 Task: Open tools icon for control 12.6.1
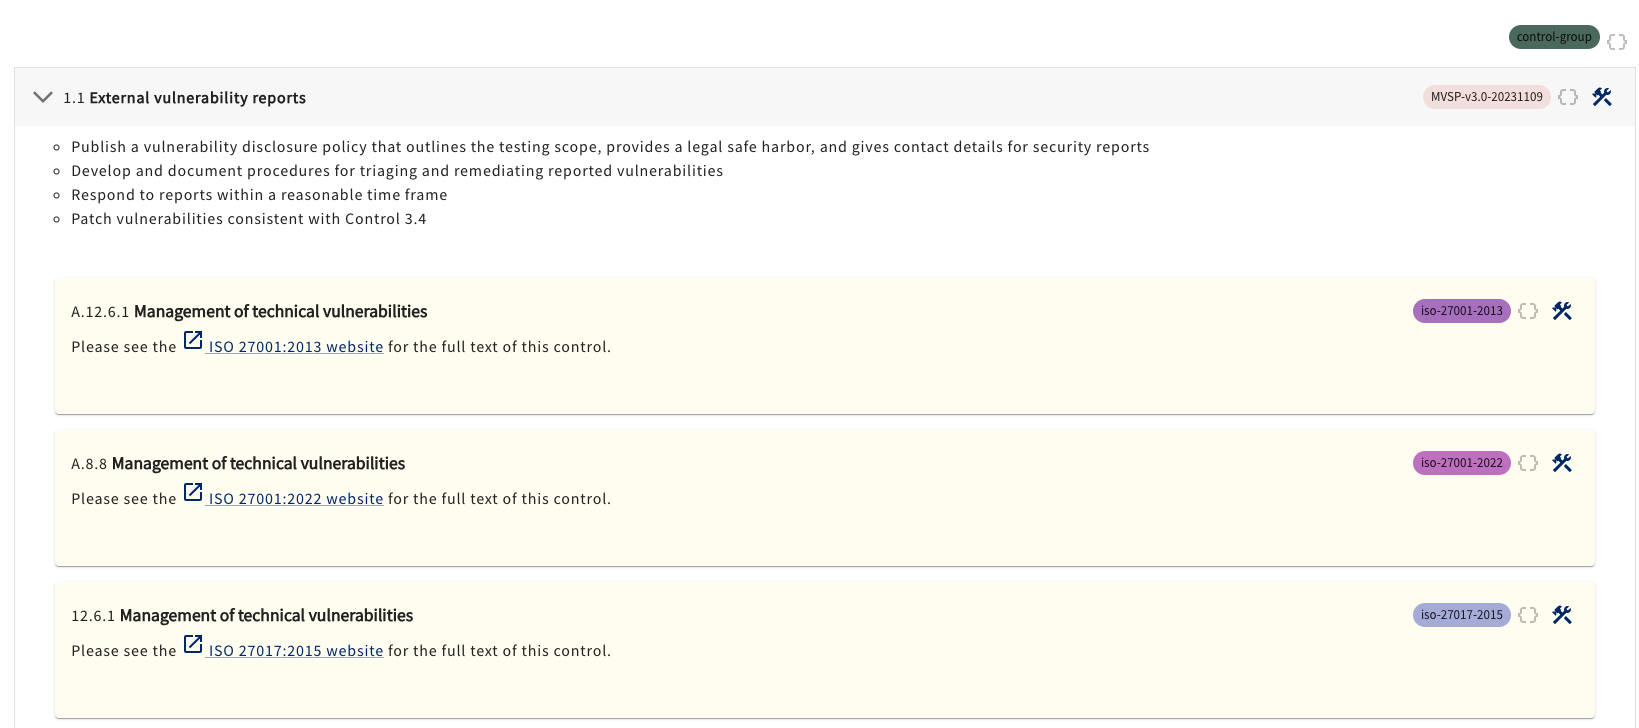1562,615
